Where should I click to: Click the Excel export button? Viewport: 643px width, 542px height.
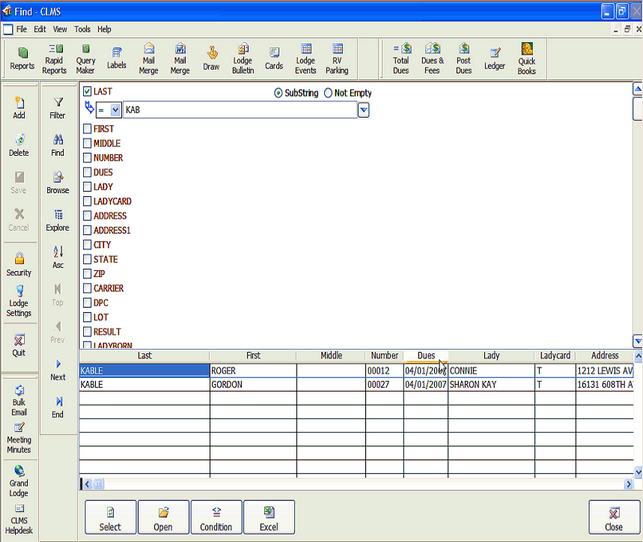[269, 516]
